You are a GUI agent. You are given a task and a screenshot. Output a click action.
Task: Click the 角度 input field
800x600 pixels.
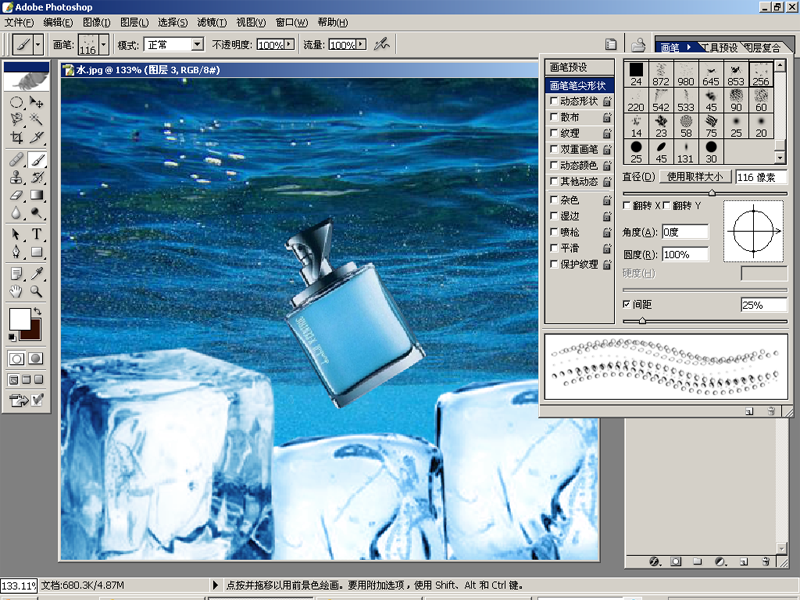pyautogui.click(x=685, y=232)
